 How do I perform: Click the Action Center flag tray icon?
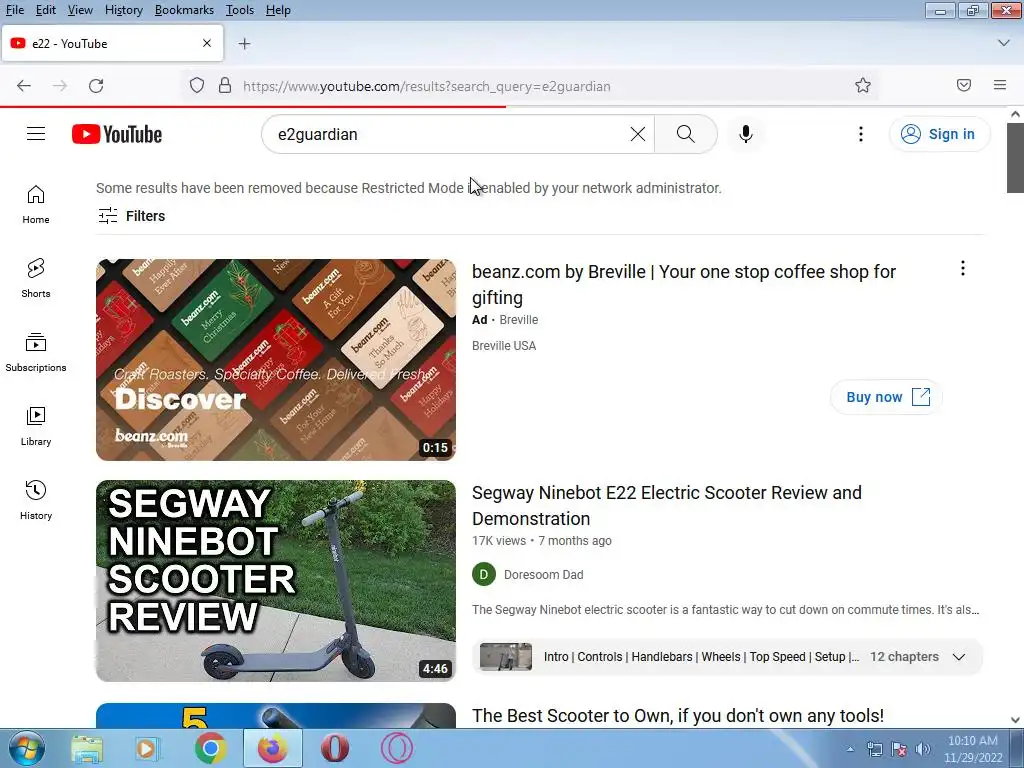(899, 749)
